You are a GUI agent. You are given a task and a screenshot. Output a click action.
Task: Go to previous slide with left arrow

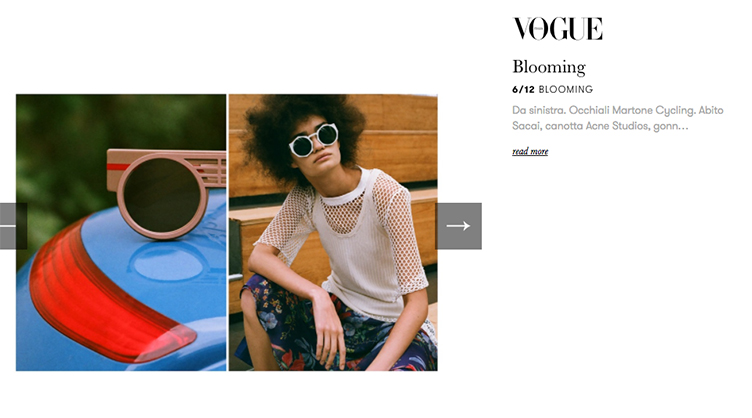pyautogui.click(x=13, y=226)
